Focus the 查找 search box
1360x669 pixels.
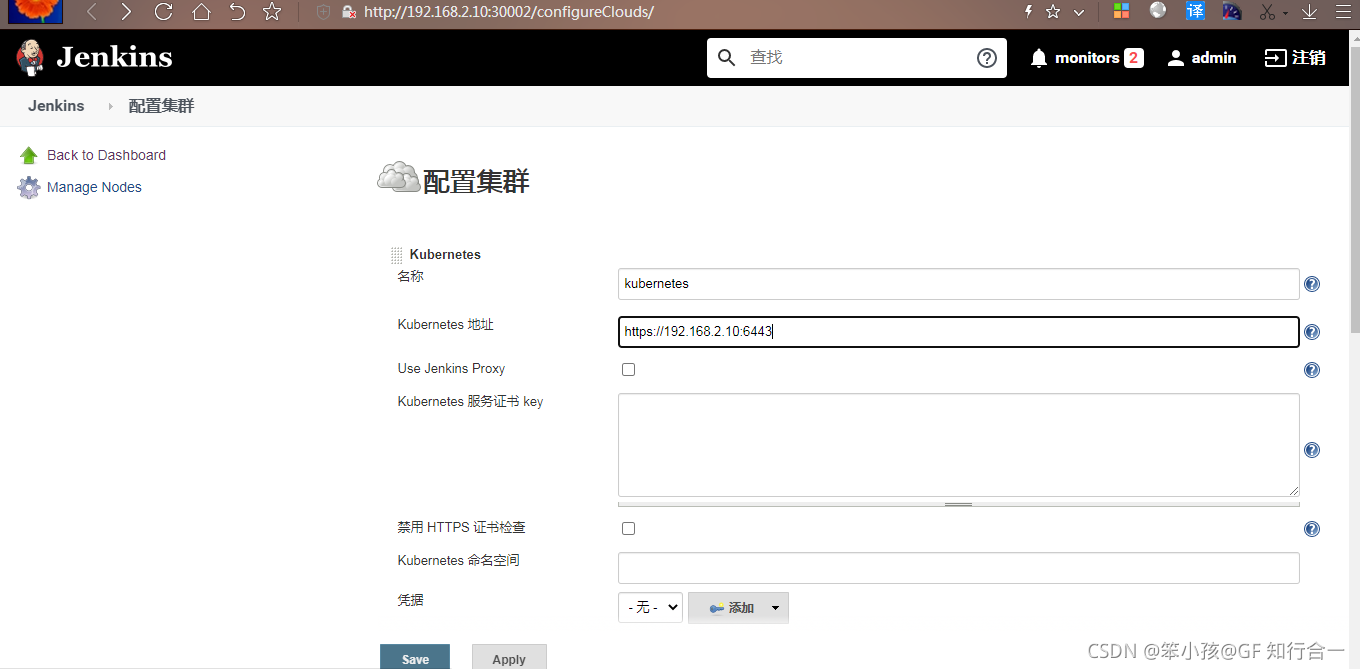(856, 58)
